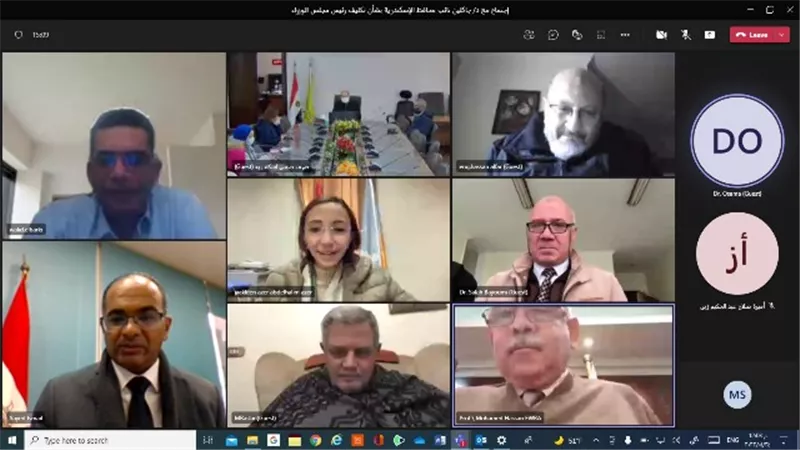Open OneDrive cloud icon on the taskbar

pos(419,440)
